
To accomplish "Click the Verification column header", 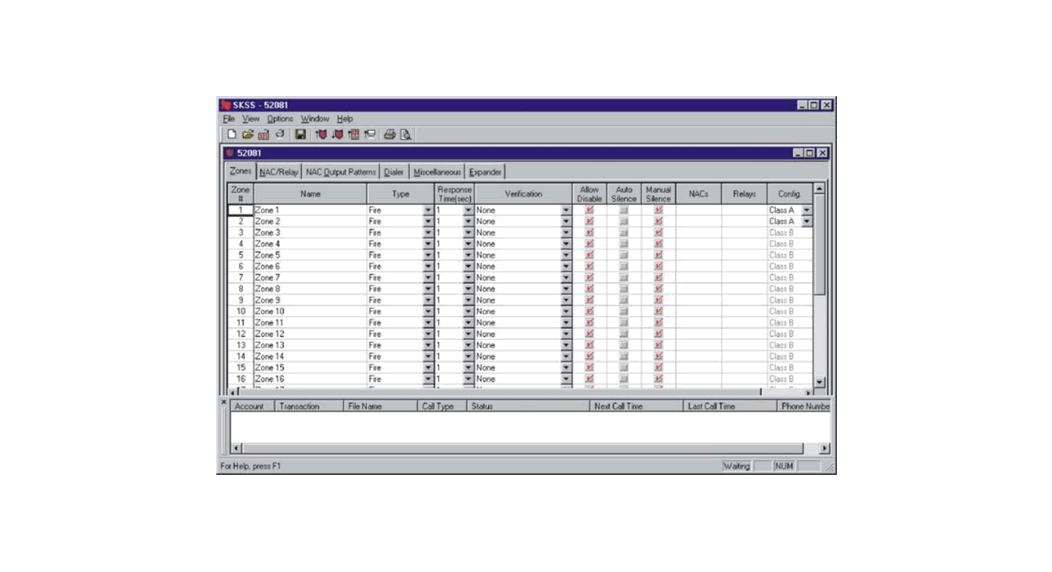I will [x=523, y=194].
